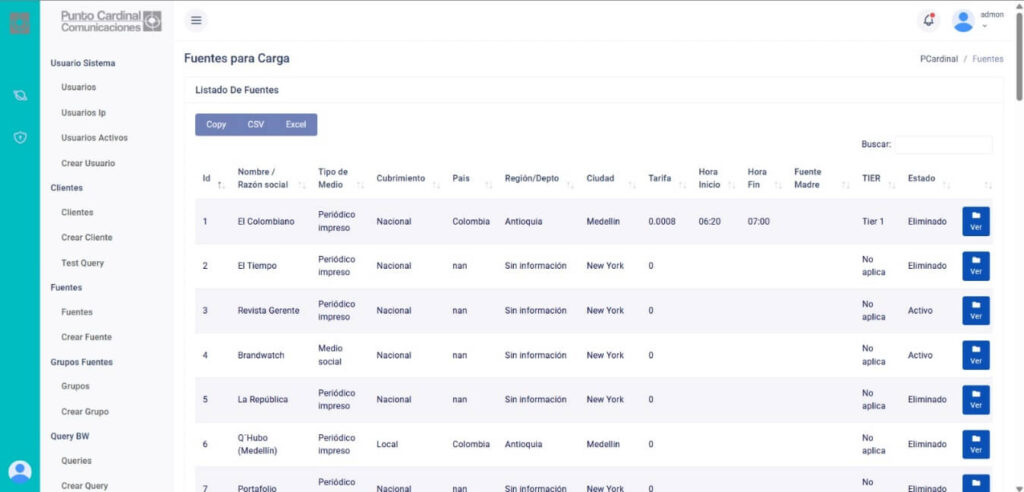
Task: Sort by Fuente Madre column
Action: point(822,178)
